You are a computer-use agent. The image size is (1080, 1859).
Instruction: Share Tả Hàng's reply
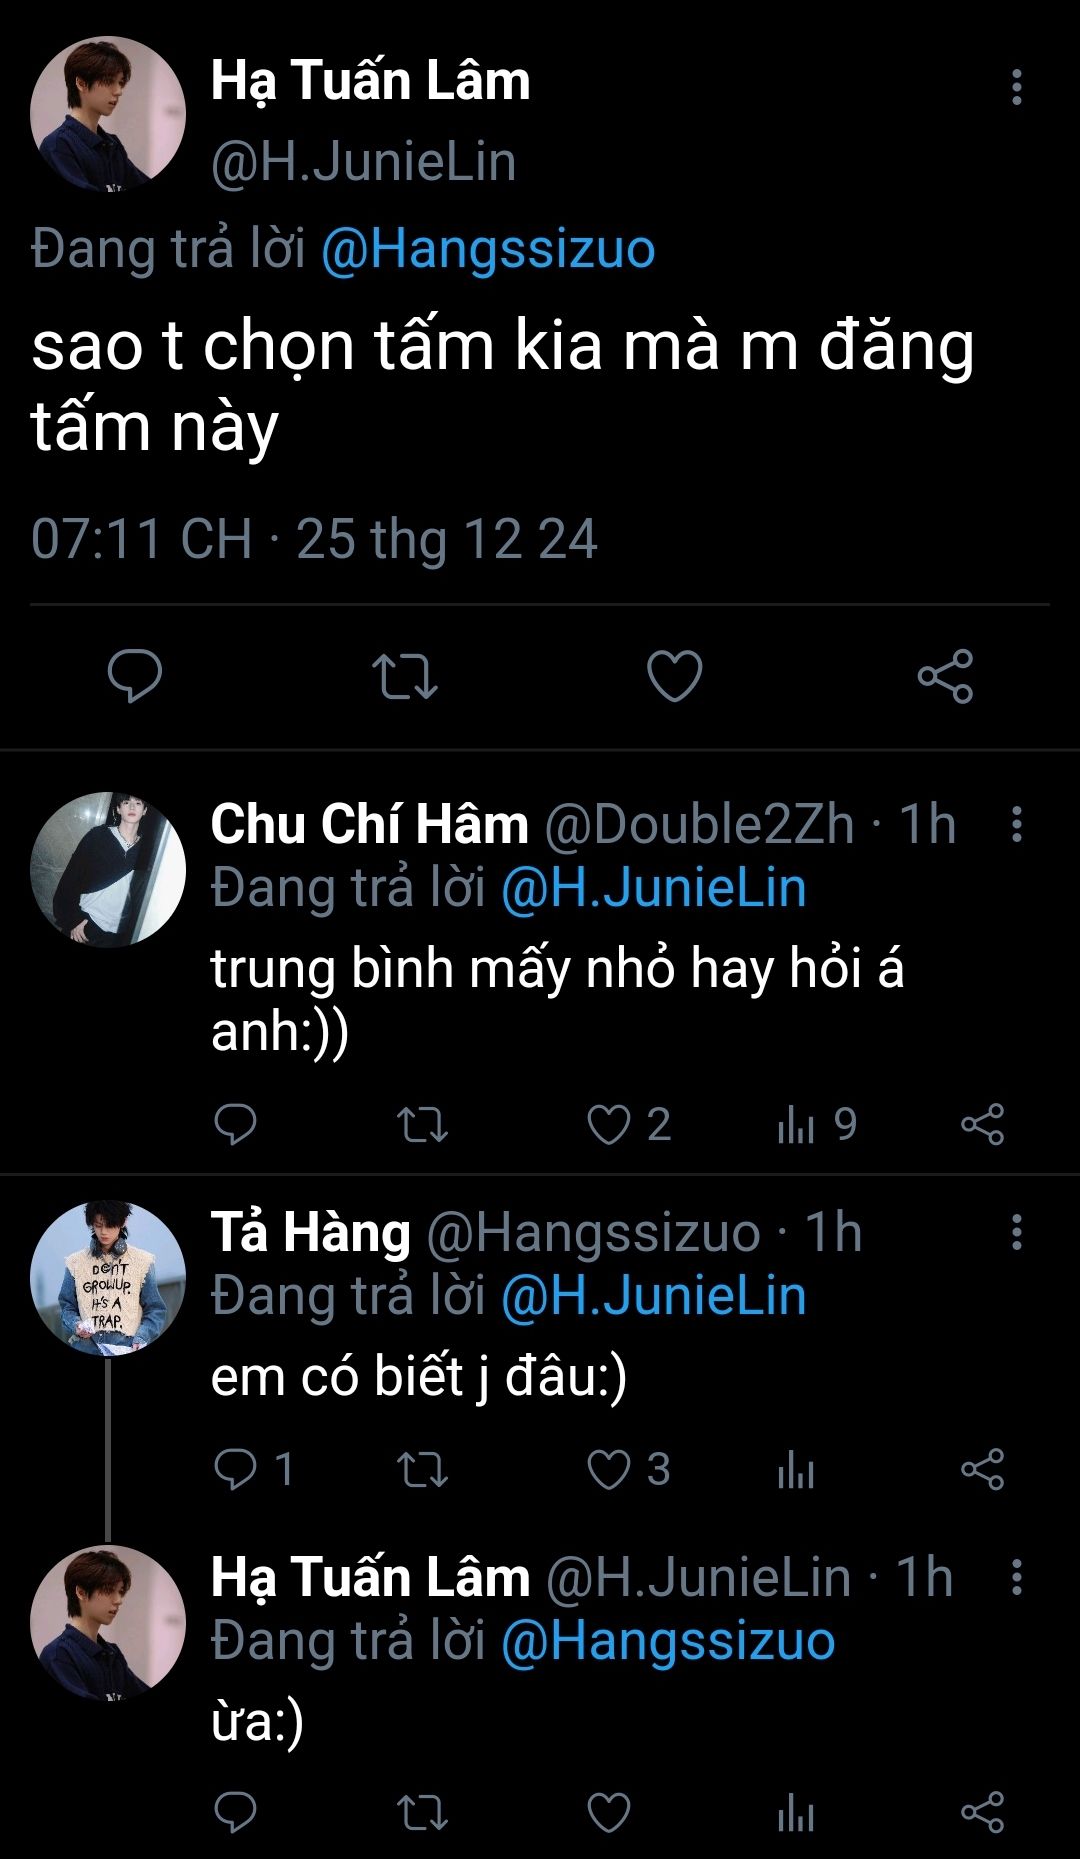[982, 1470]
